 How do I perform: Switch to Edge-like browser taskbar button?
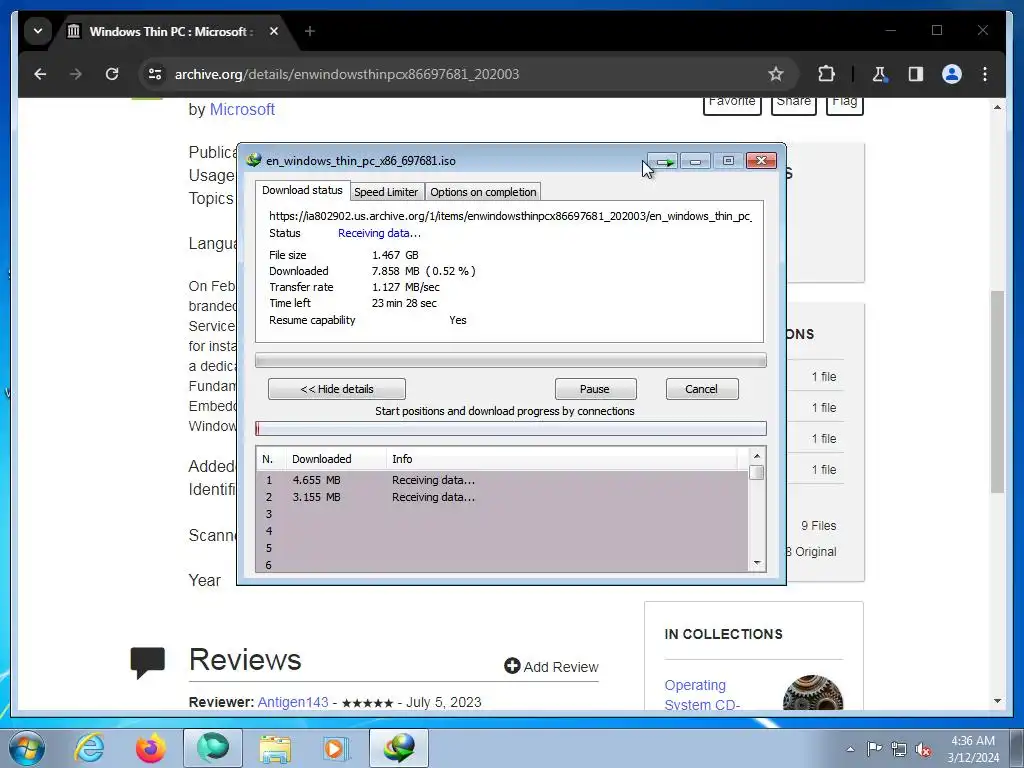click(213, 748)
